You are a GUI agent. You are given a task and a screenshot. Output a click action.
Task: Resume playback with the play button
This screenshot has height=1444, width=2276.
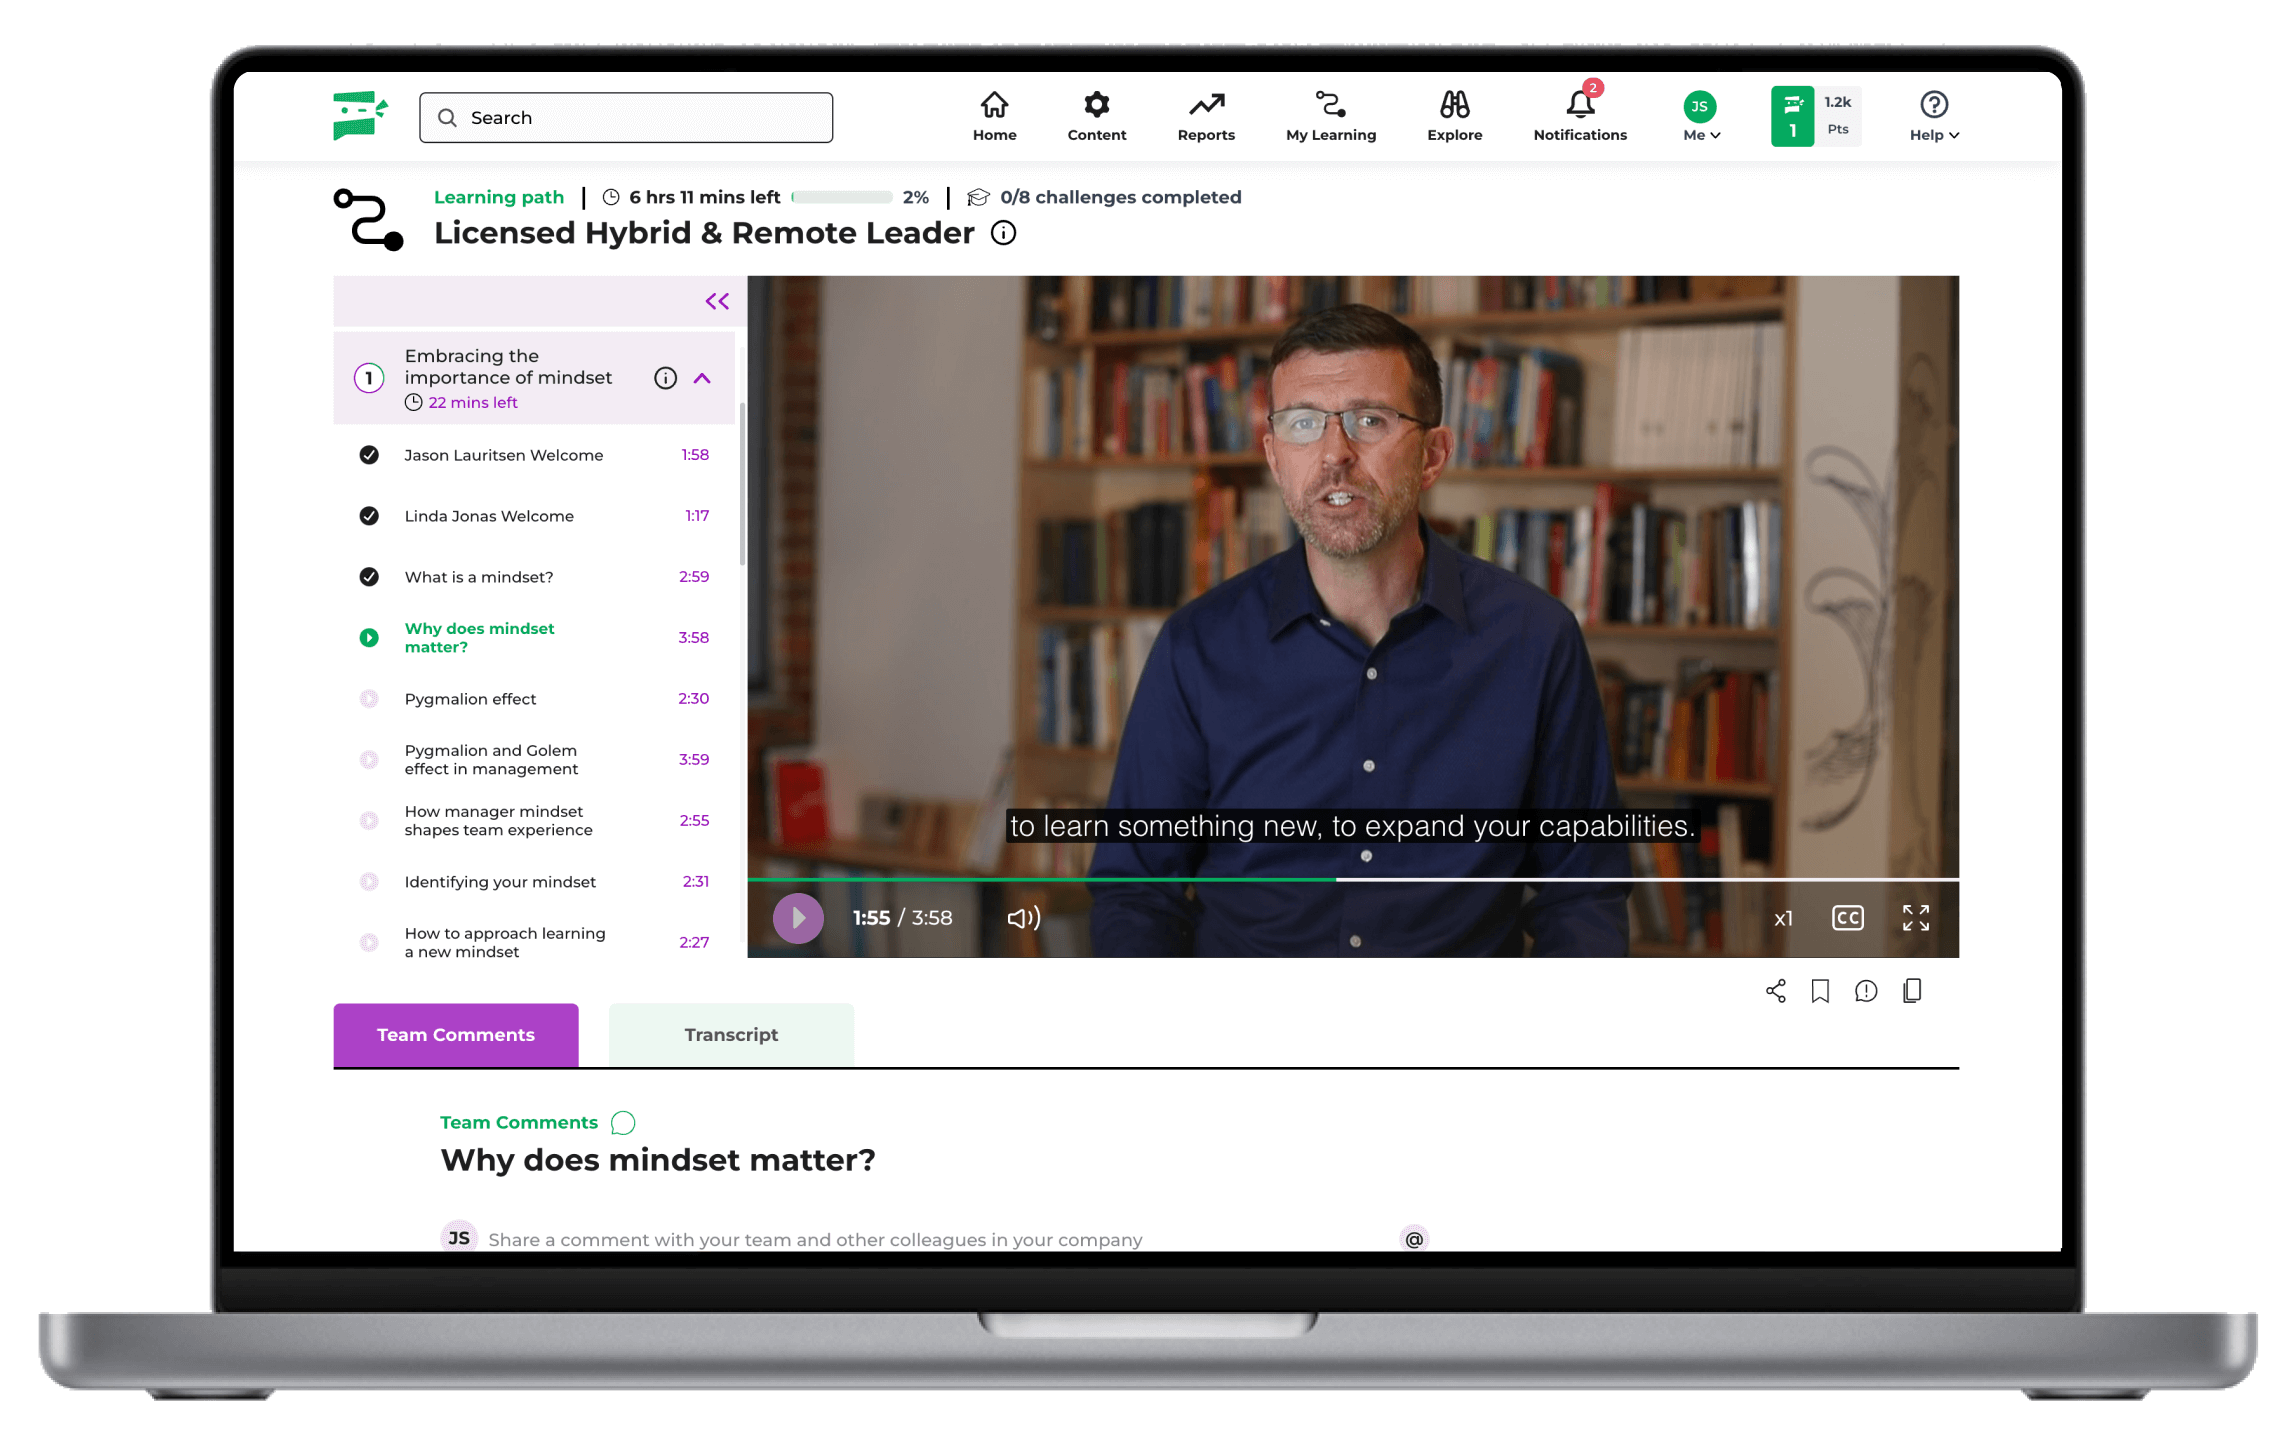[x=797, y=917]
